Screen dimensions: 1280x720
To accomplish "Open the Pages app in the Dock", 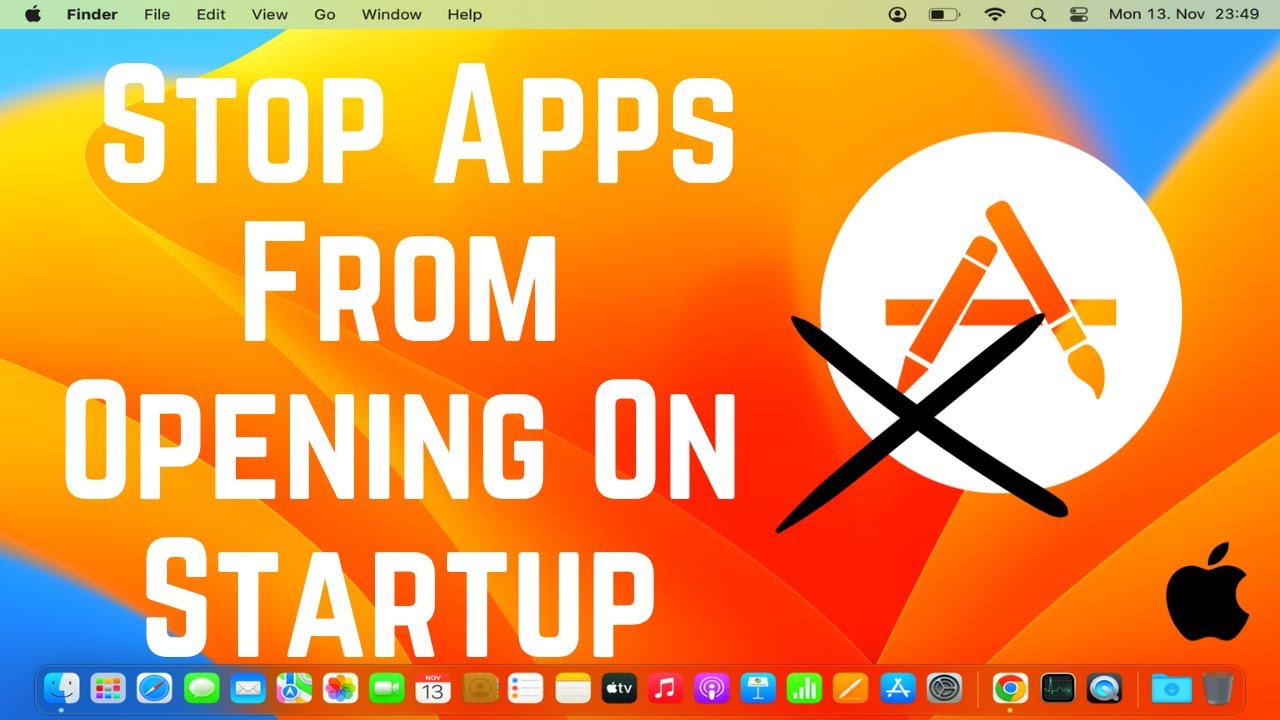I will tap(851, 688).
